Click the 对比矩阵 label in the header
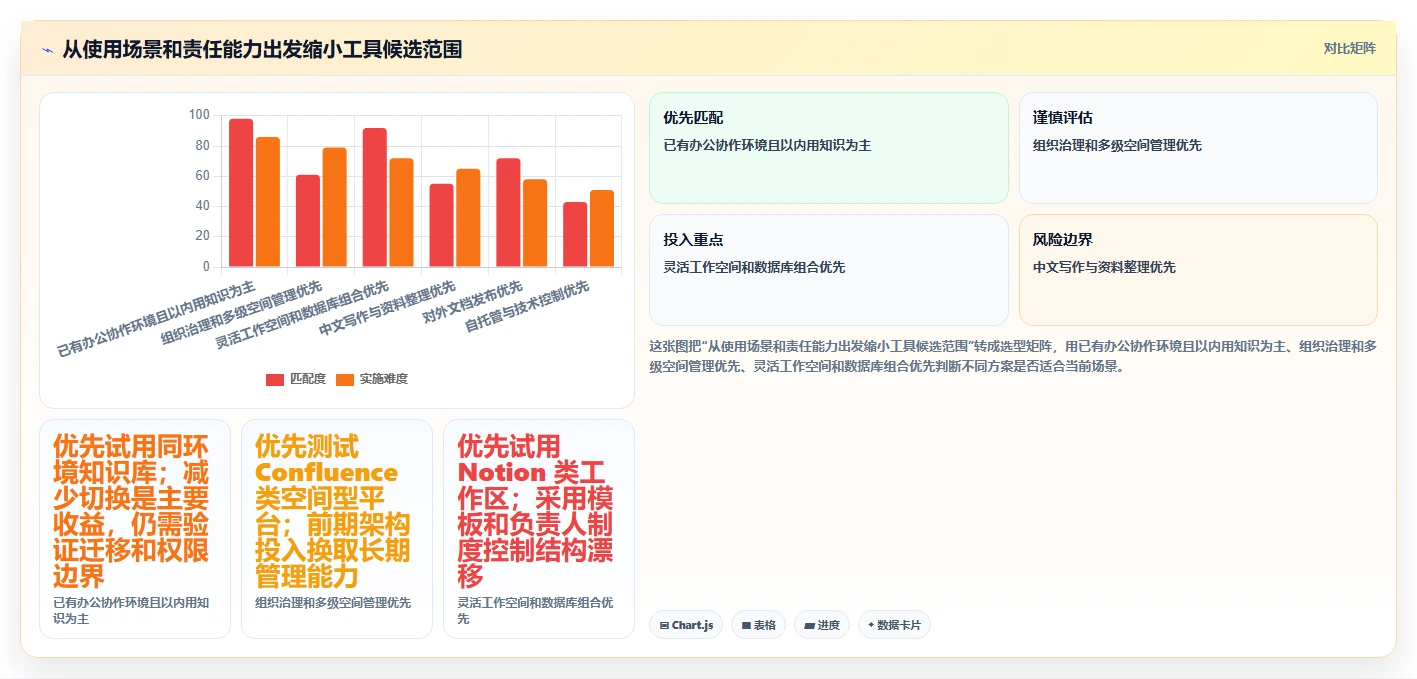Image resolution: width=1417 pixels, height=679 pixels. (x=1349, y=48)
